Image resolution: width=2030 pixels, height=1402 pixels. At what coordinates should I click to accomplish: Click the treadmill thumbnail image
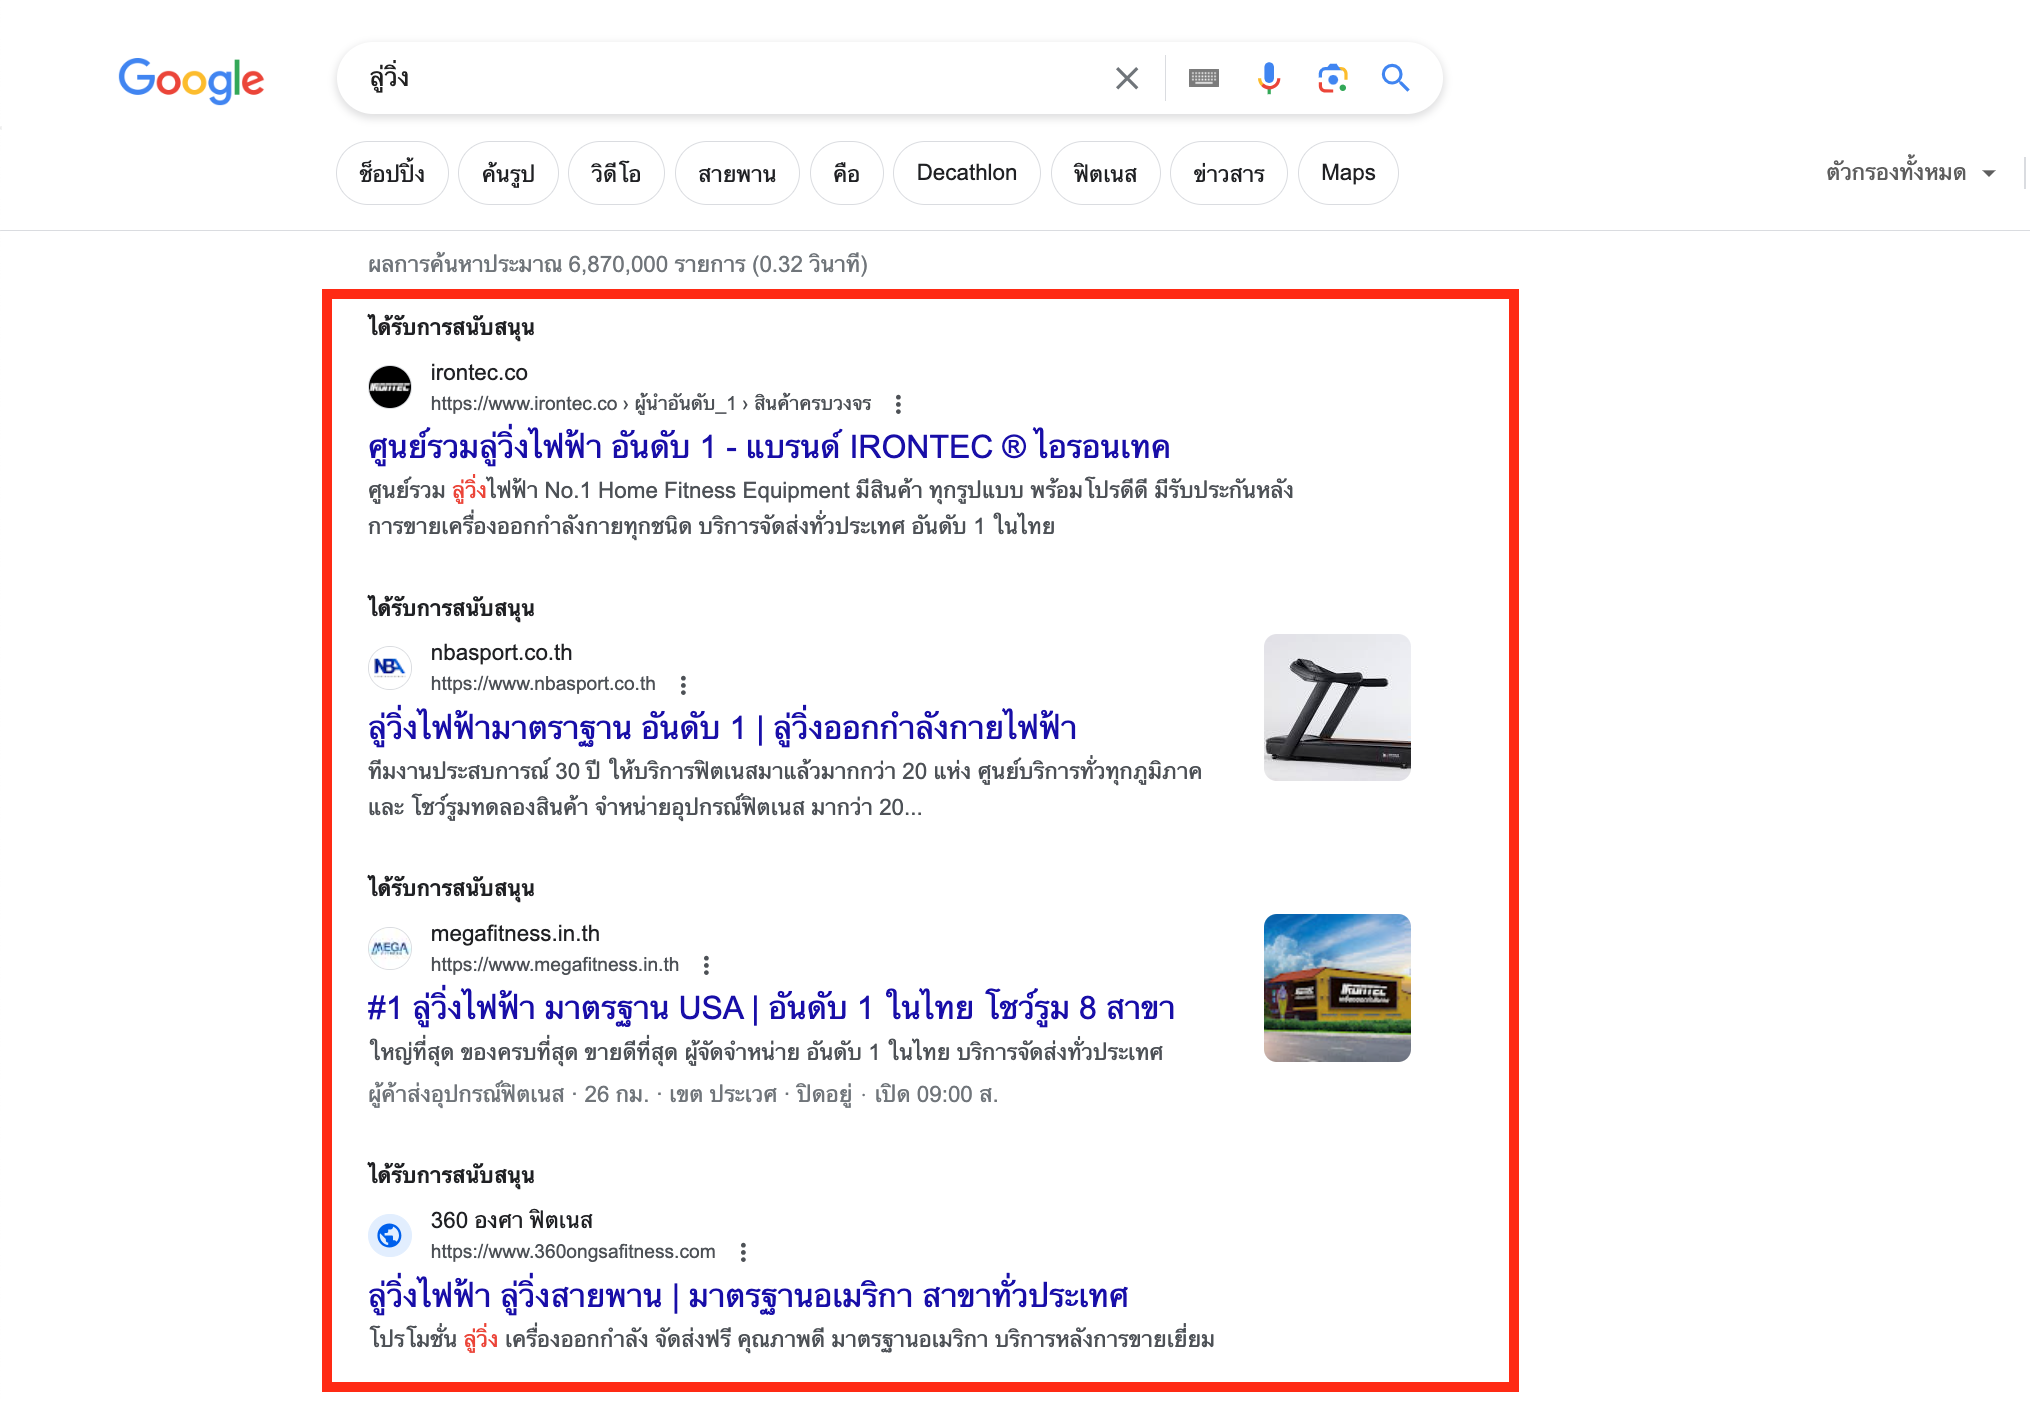tap(1337, 707)
